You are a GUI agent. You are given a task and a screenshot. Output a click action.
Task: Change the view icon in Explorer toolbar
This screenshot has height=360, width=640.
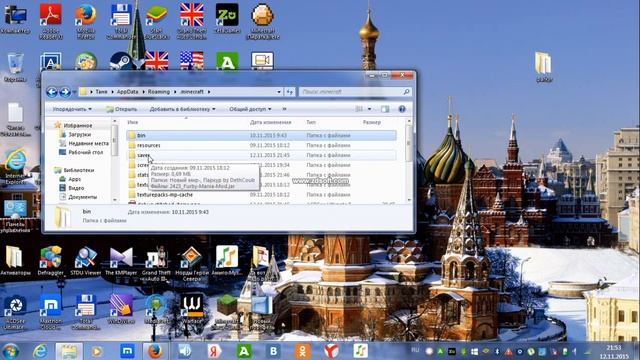pyautogui.click(x=359, y=109)
